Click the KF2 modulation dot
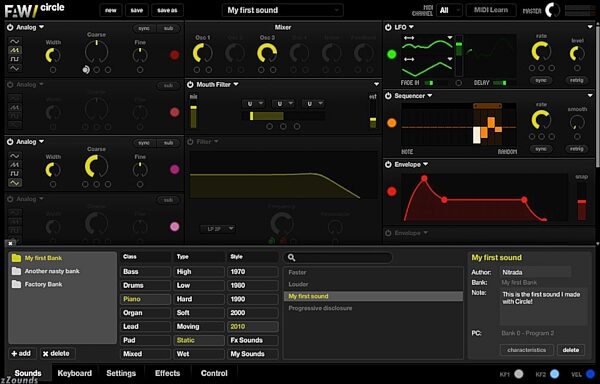 point(554,374)
